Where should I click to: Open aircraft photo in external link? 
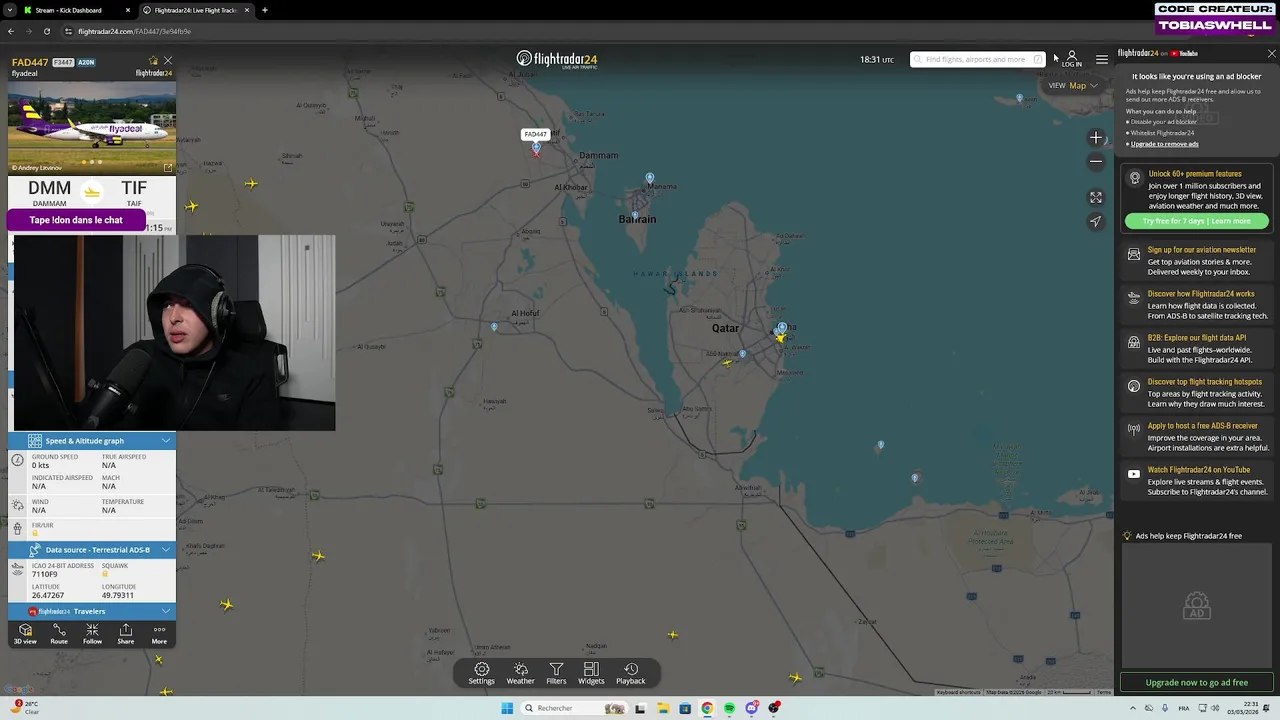click(168, 168)
